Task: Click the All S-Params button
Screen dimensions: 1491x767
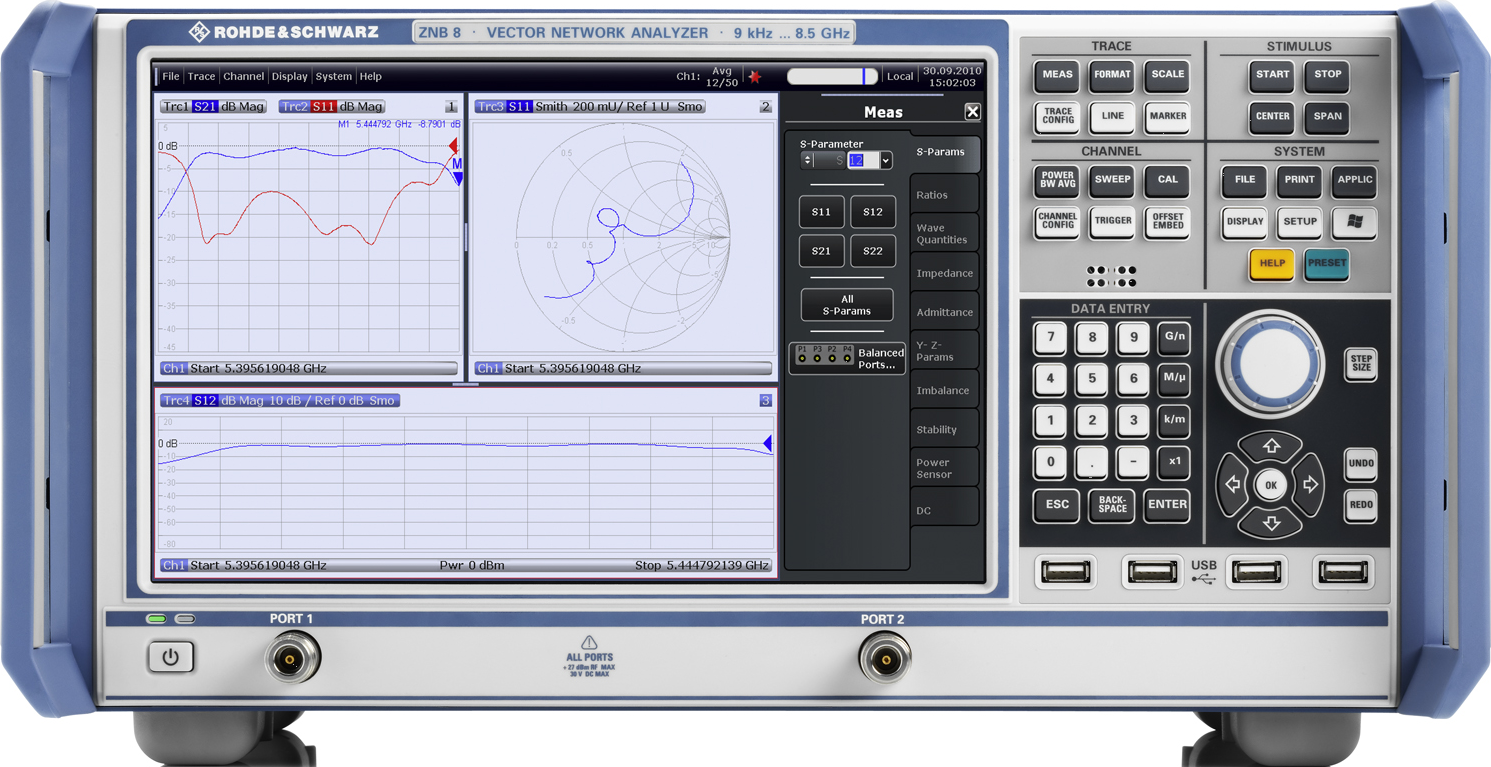Action: [x=847, y=305]
